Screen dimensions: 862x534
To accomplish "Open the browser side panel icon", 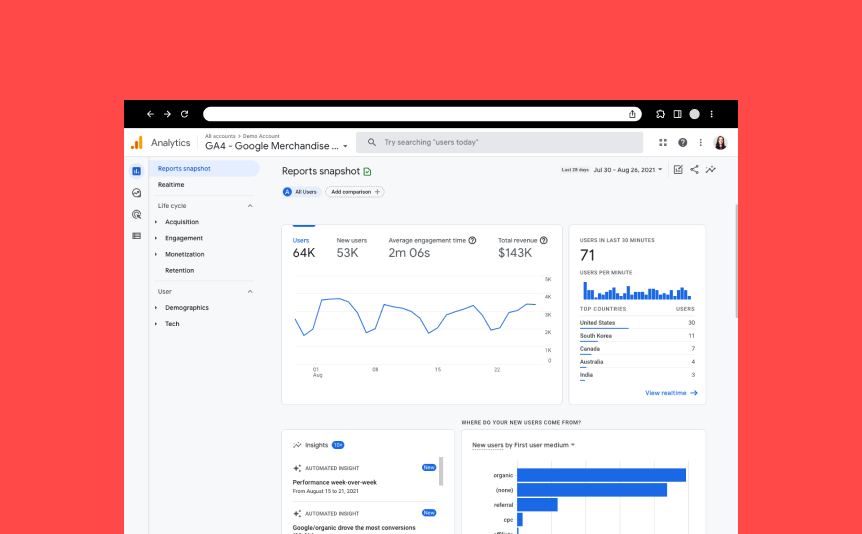I will (x=677, y=114).
